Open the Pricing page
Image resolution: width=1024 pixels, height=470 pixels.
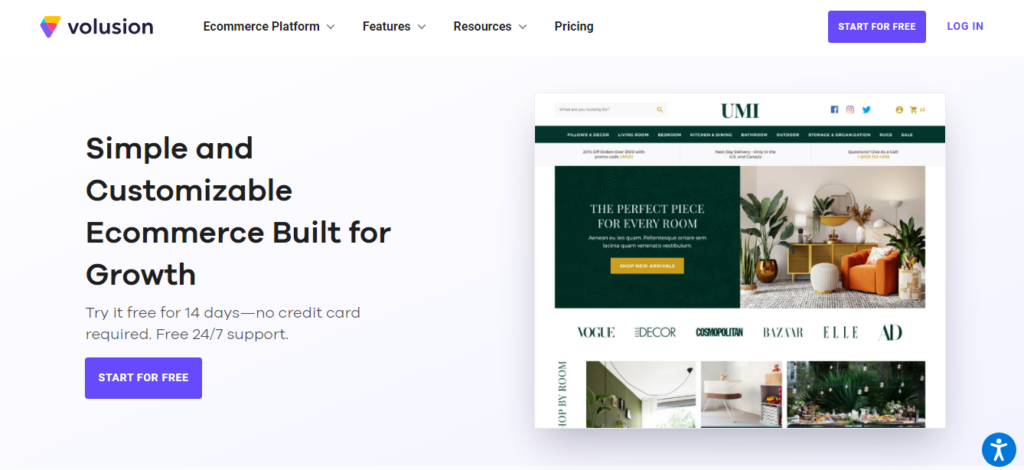(573, 27)
